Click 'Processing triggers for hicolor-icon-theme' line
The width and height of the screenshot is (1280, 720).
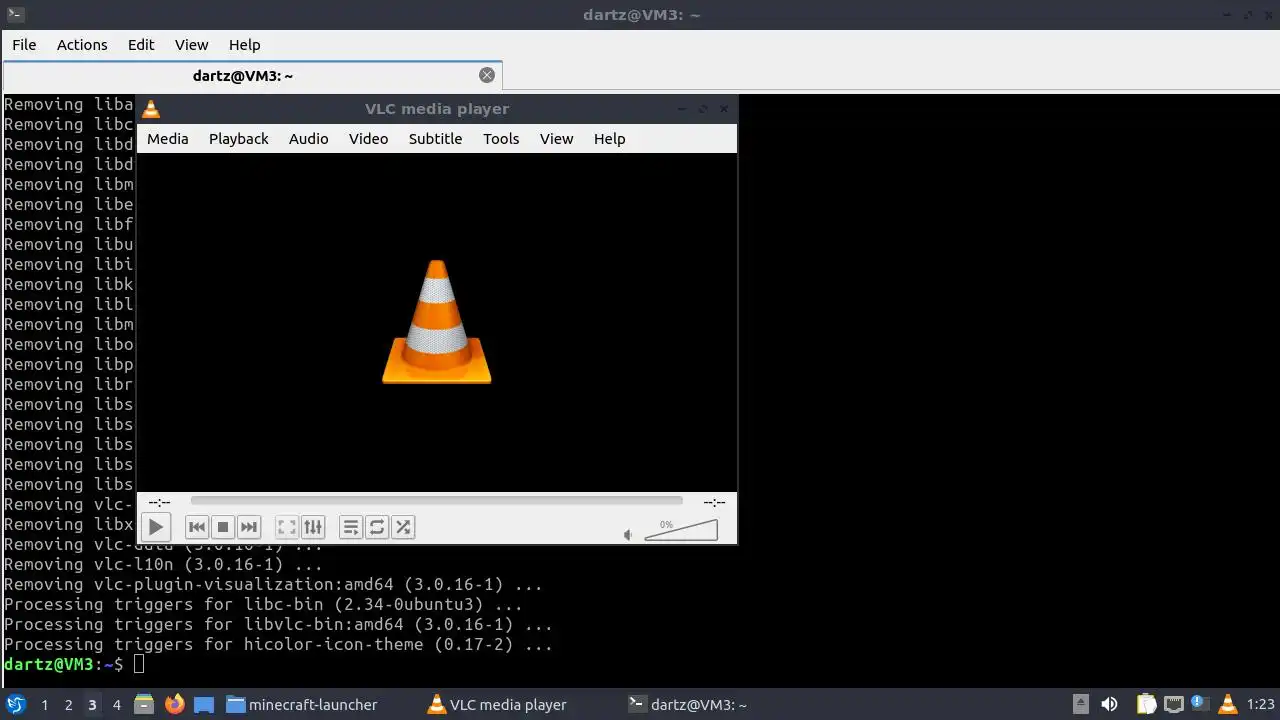click(278, 644)
